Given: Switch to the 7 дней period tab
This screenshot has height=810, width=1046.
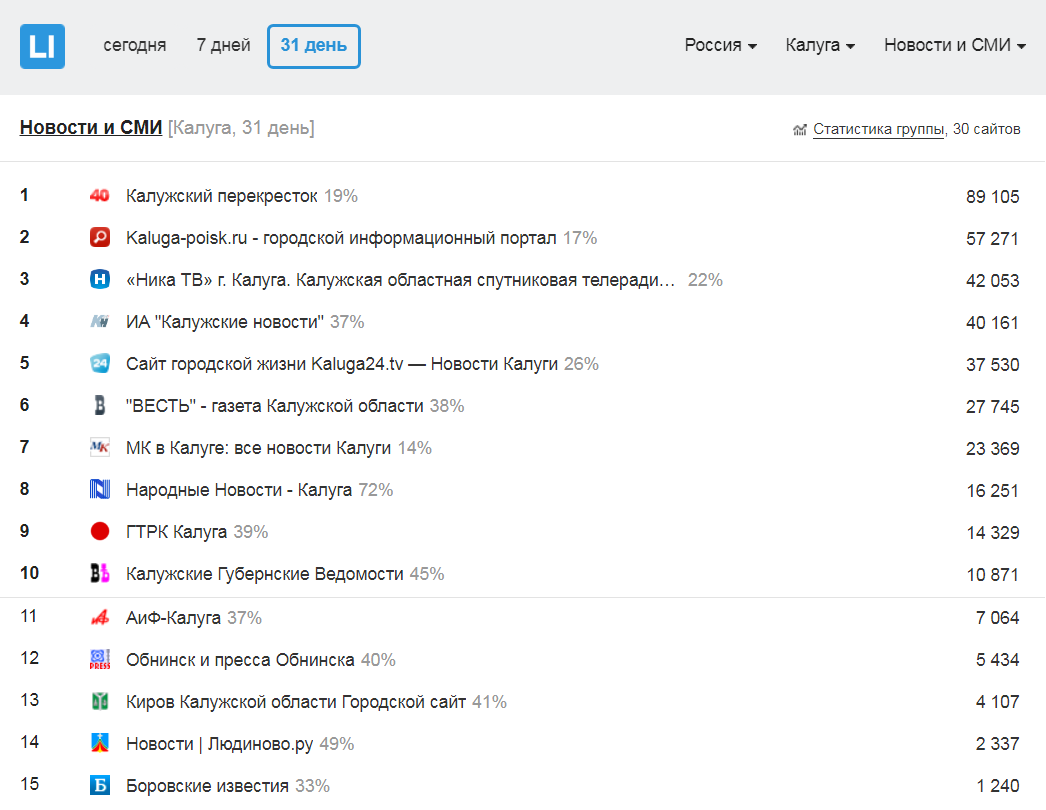Looking at the screenshot, I should click(x=223, y=46).
